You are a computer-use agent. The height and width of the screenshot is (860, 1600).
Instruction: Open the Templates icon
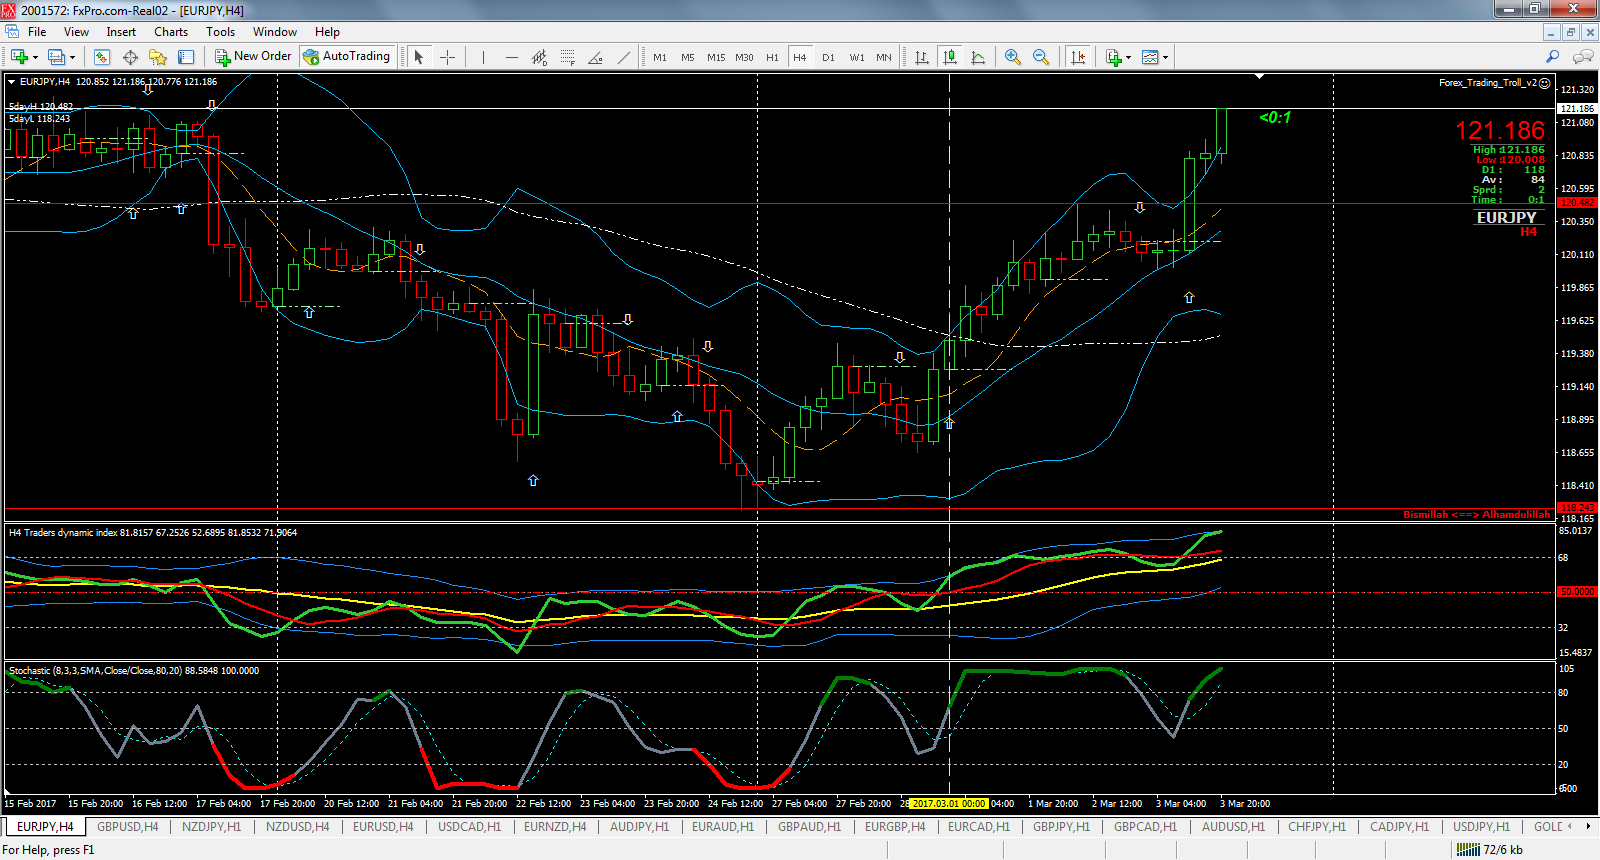coord(1150,57)
